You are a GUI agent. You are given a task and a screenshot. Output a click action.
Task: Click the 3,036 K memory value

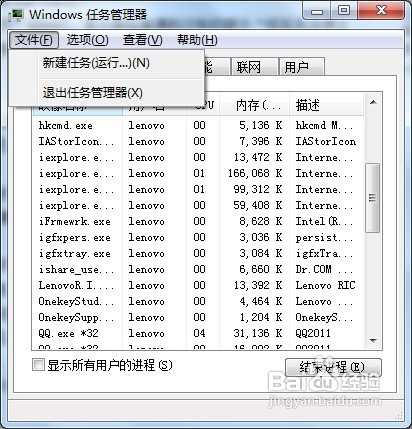[x=261, y=237]
